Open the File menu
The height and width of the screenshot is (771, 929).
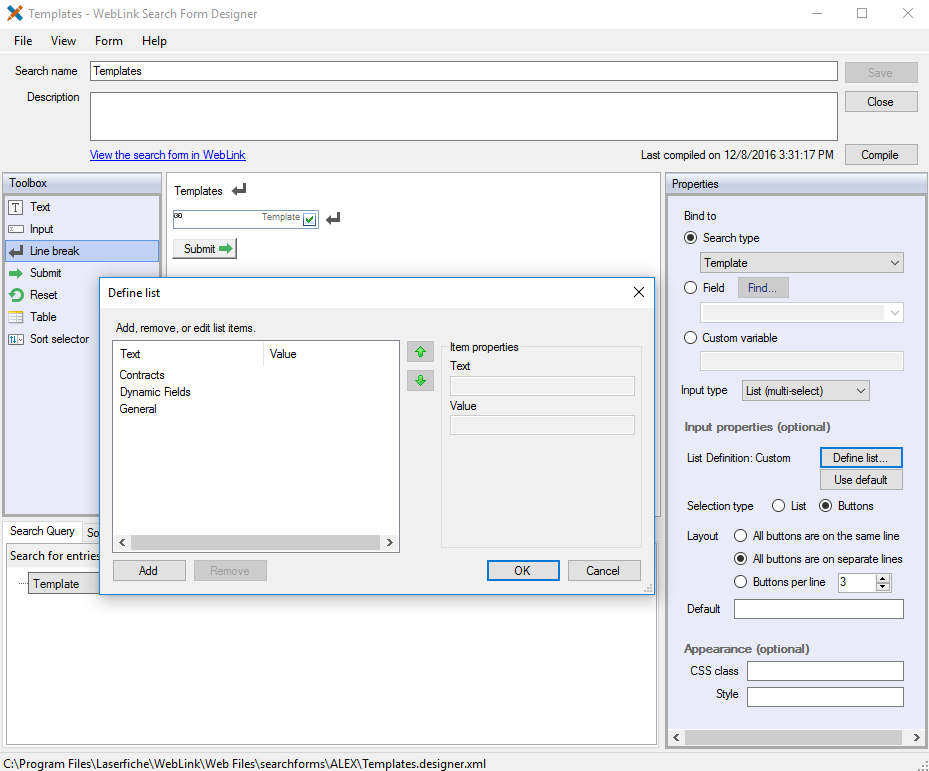(23, 41)
